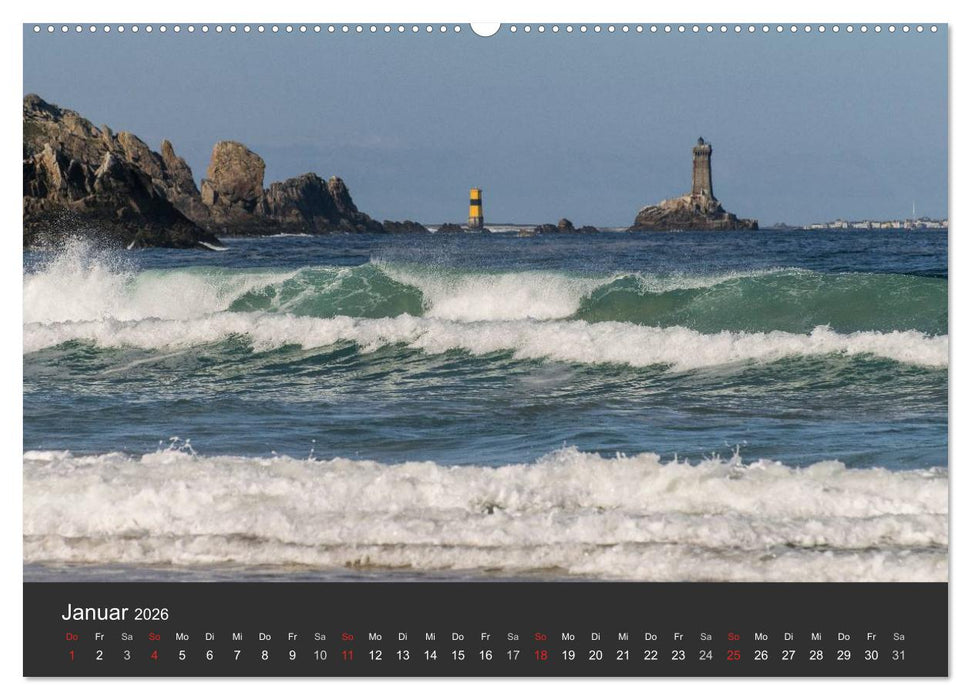Screen dimensions: 971x700
Task: Select the Mi weekday header
Action: click(x=236, y=635)
